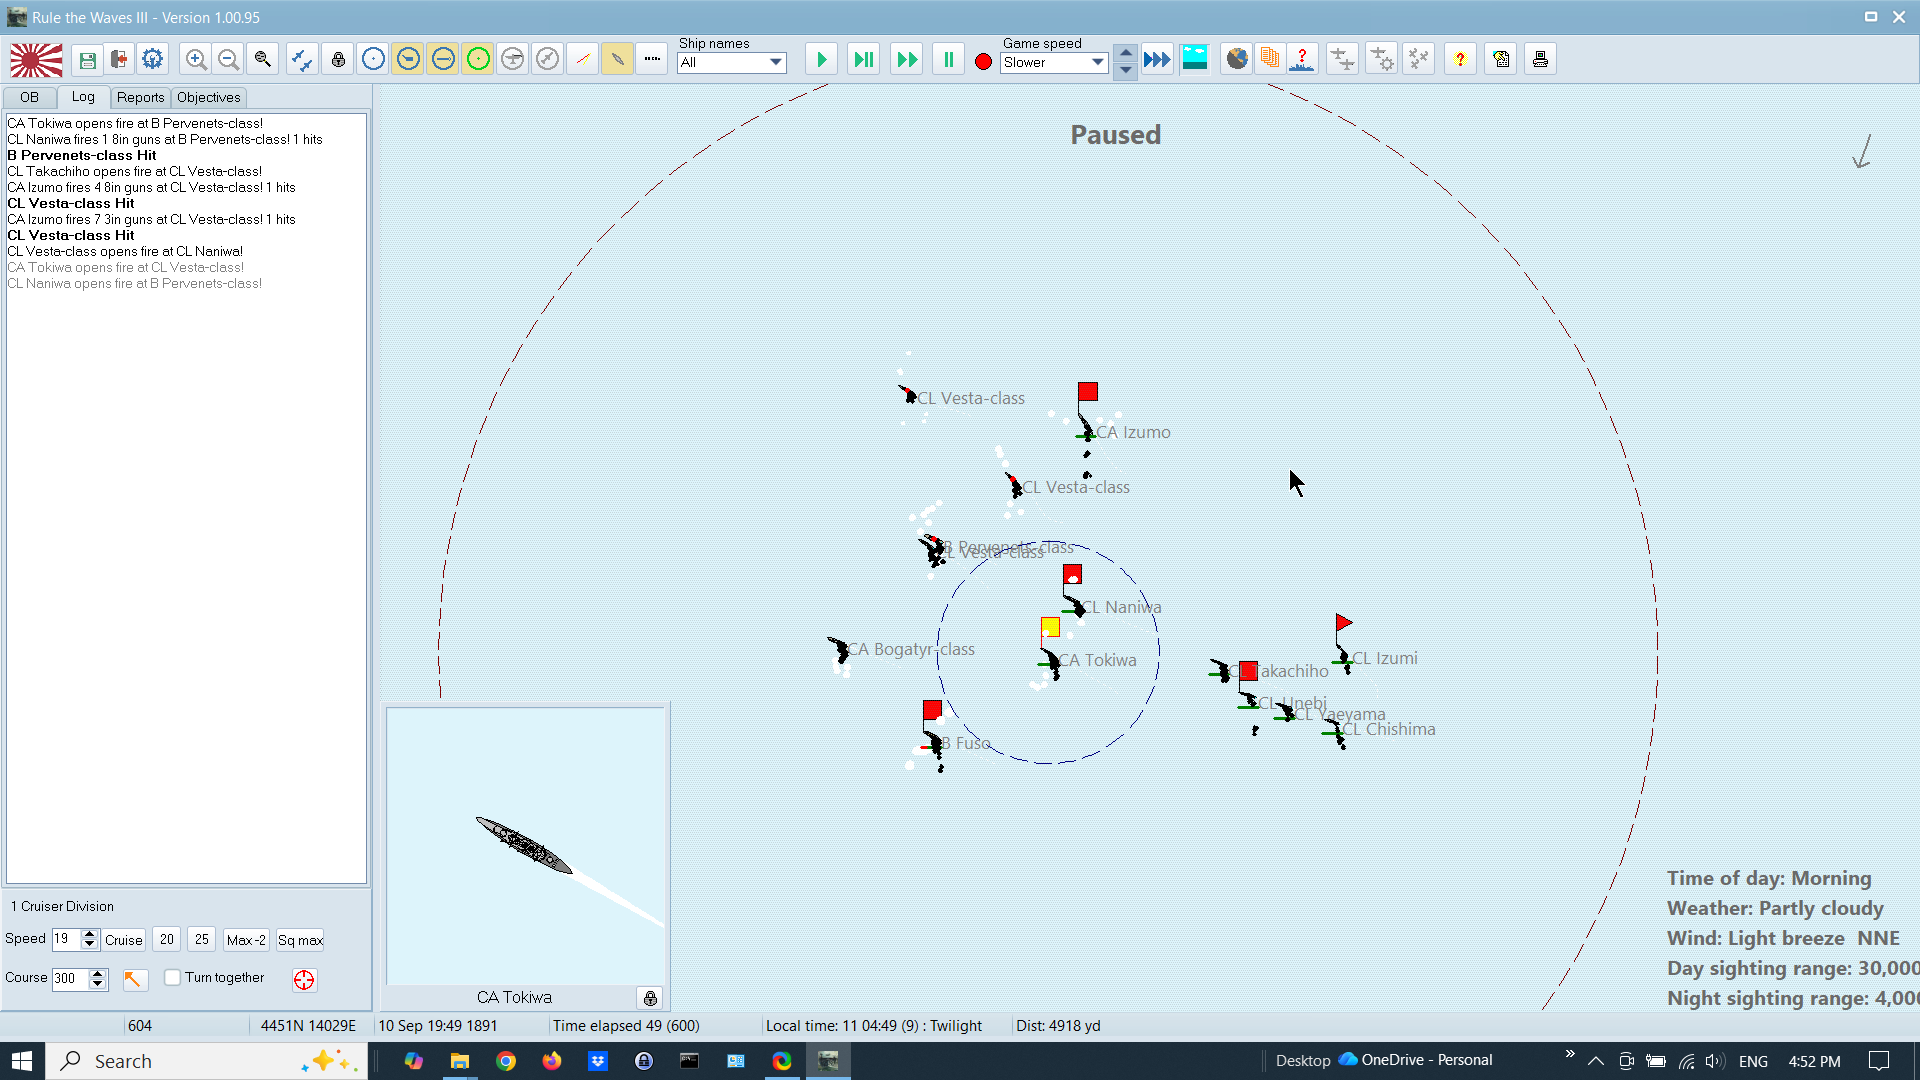Click the red record circle button

(x=983, y=62)
